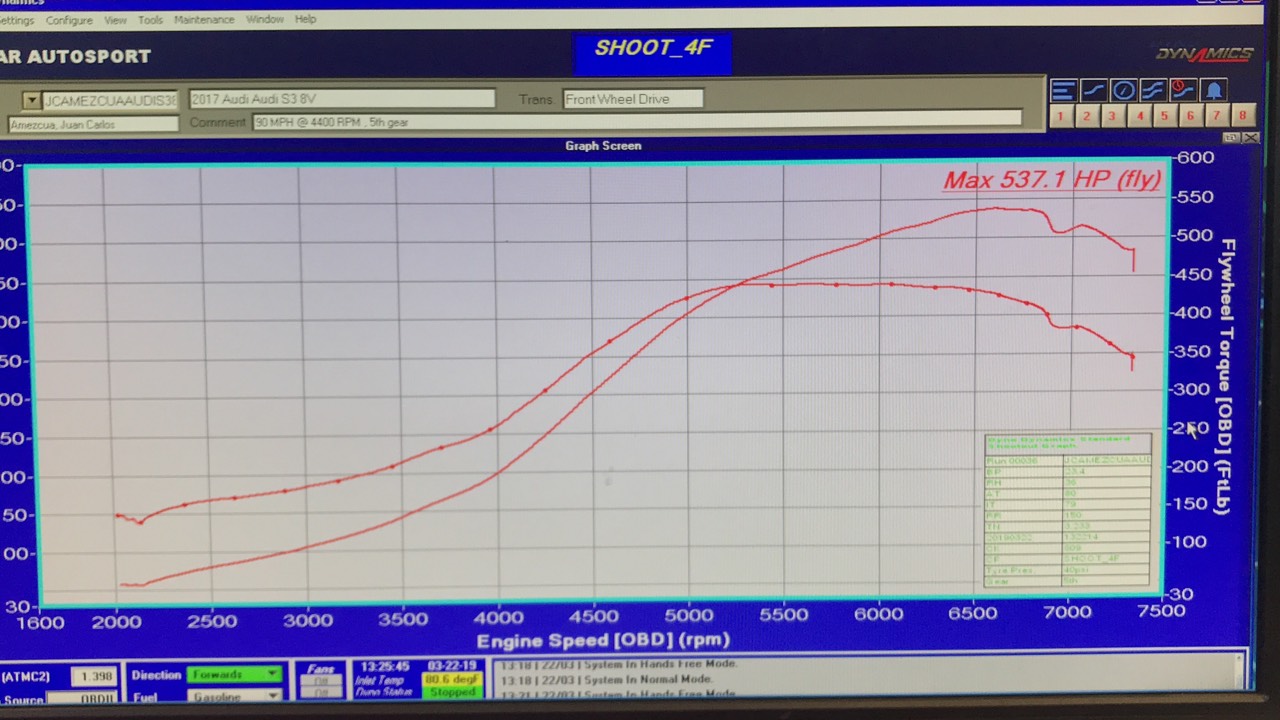
Task: Click the Max 537.1 HP (fly) label
Action: coord(1052,180)
